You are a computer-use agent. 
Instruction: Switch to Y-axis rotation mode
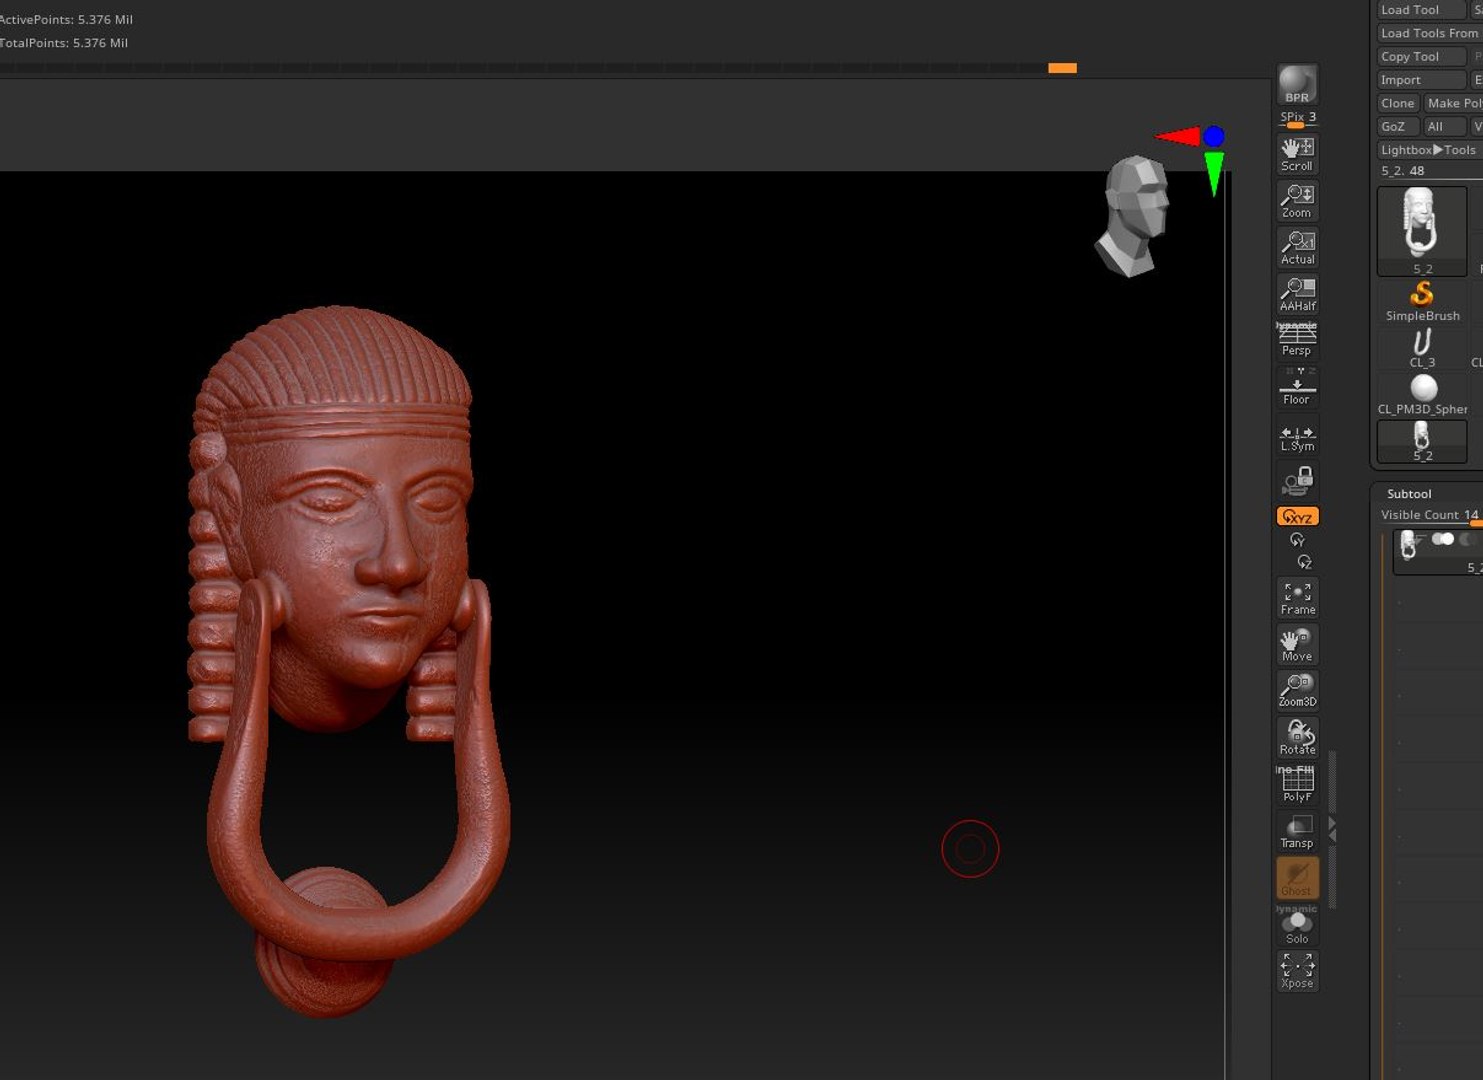tap(1297, 540)
